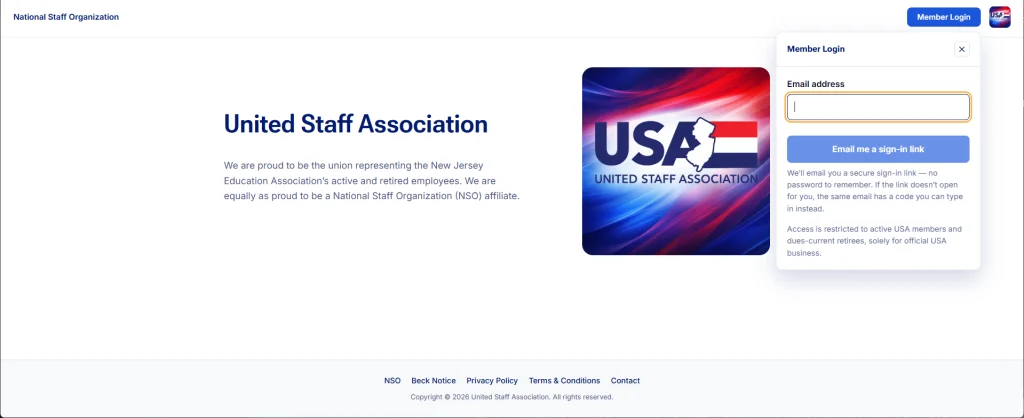The image size is (1024, 418).
Task: Click the small USA logo icon in header
Action: 999,17
